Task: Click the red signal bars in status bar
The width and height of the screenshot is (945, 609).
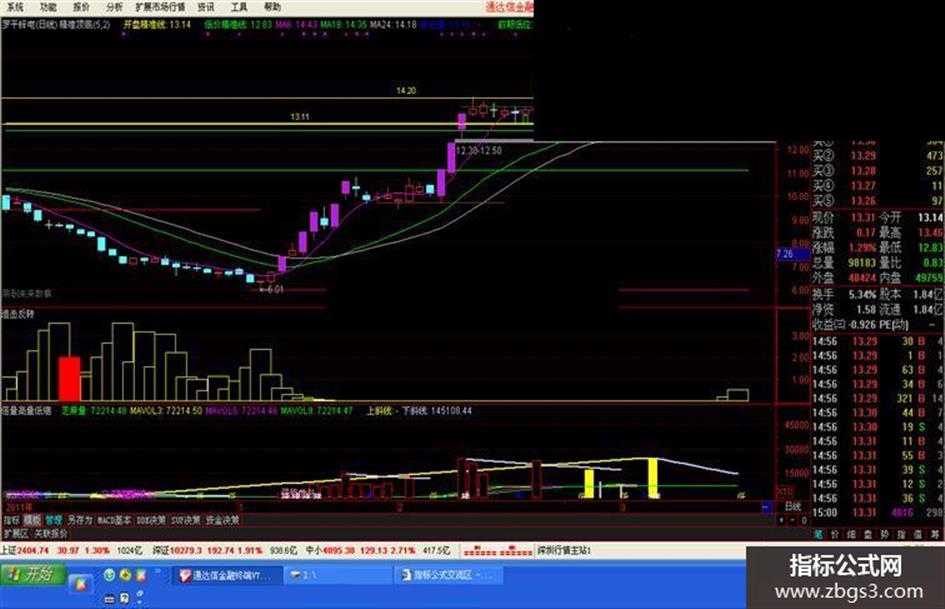Action: pos(498,551)
